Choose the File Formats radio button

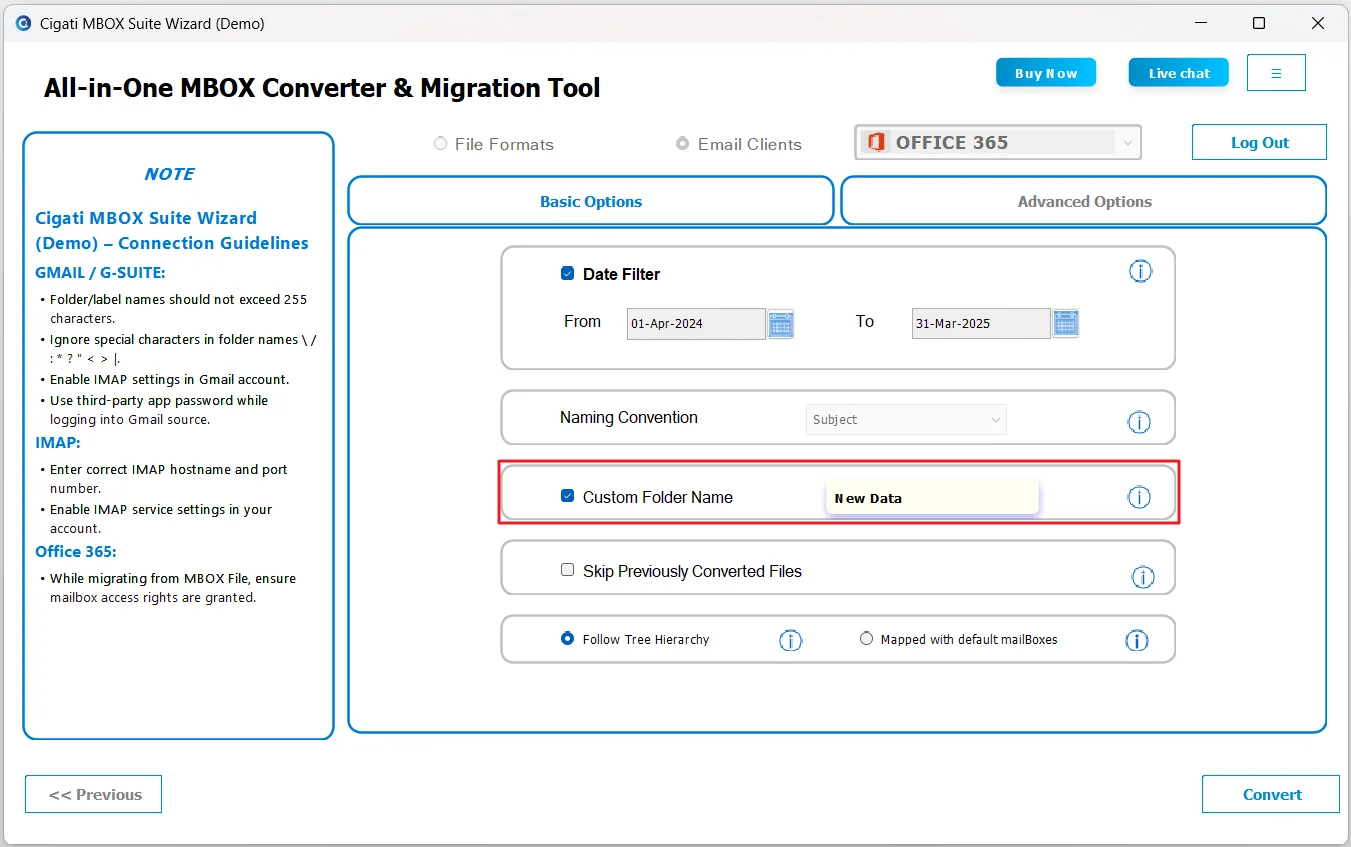click(x=440, y=144)
